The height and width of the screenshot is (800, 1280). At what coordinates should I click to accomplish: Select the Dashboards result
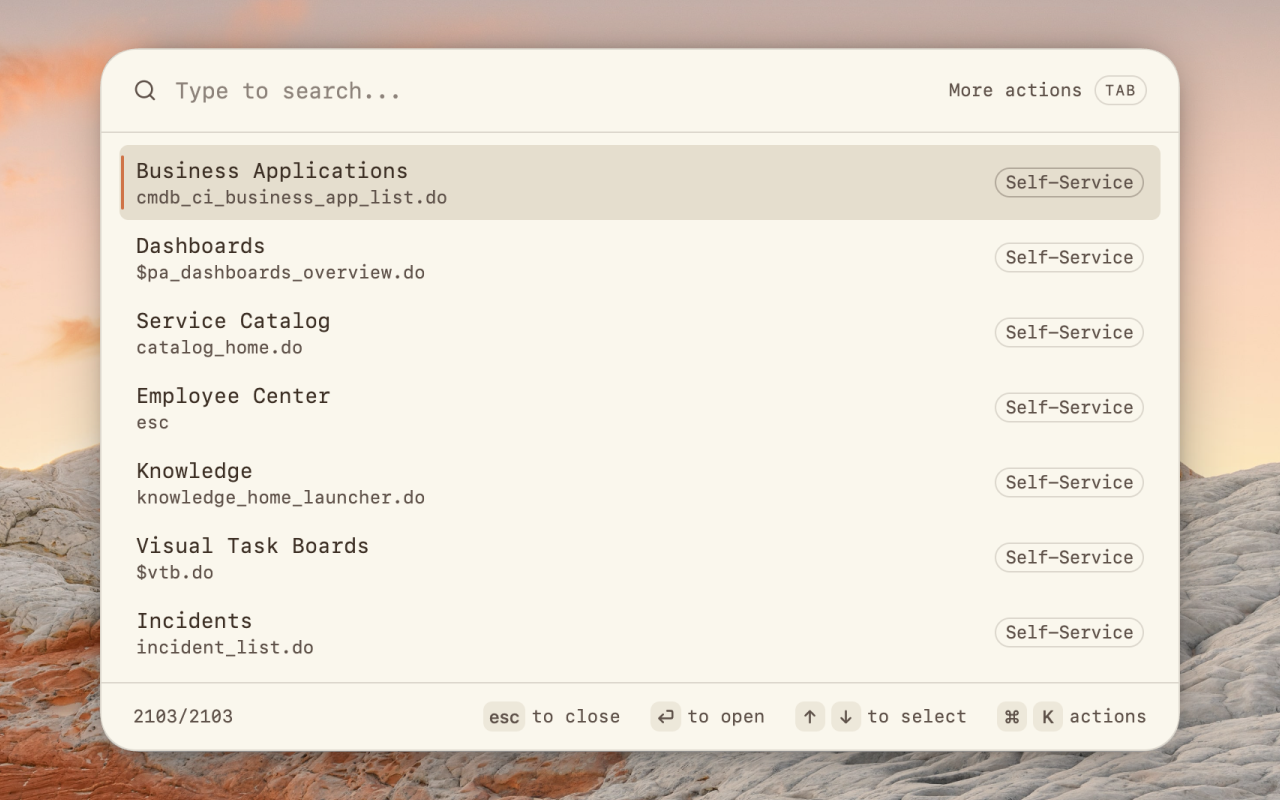(x=640, y=257)
